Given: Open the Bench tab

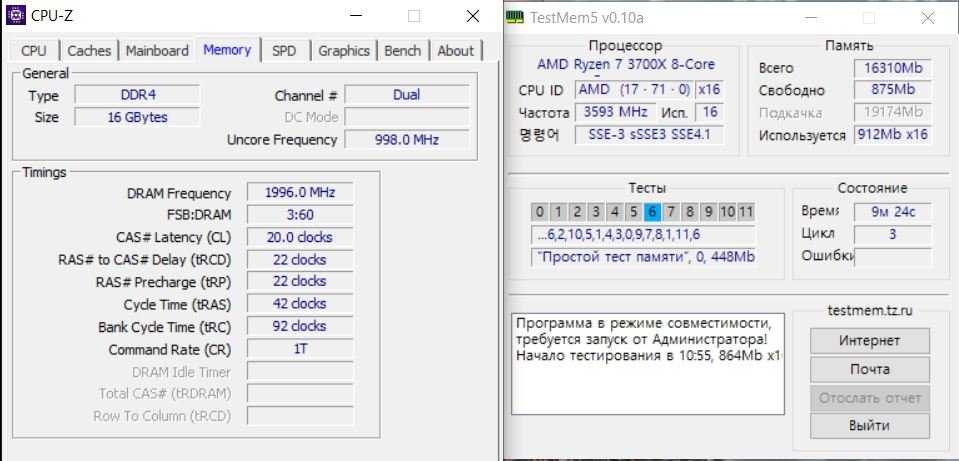Looking at the screenshot, I should (x=402, y=51).
